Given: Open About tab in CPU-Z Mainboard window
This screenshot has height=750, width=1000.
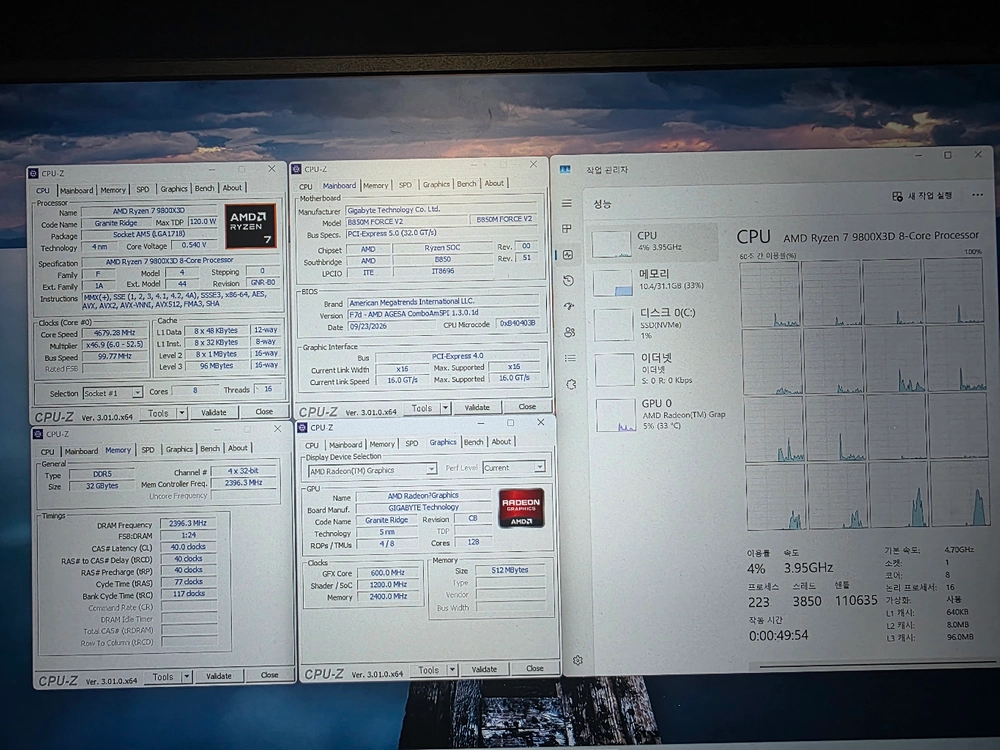Looking at the screenshot, I should point(494,184).
